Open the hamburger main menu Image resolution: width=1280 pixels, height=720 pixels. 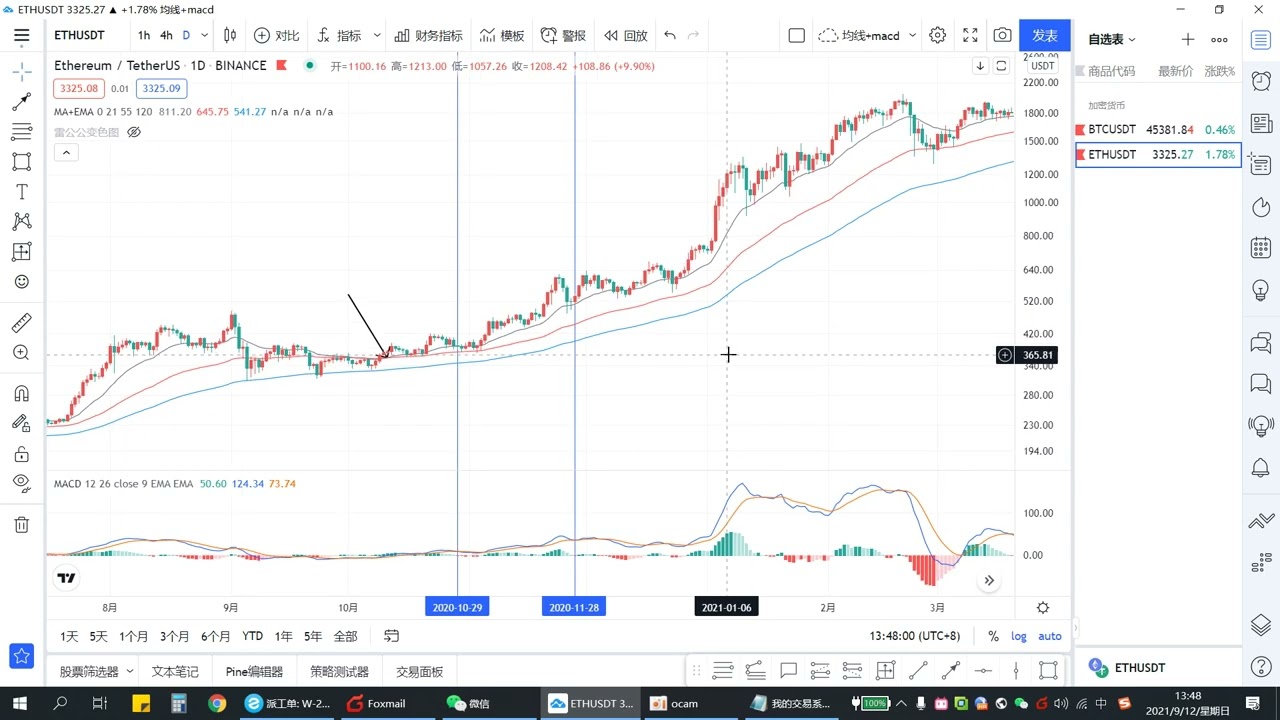coord(21,35)
